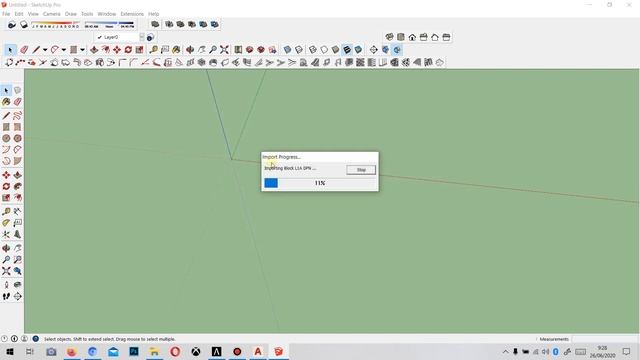The image size is (640, 360).
Task: Switch to Shaded With Textures style
Action: click(x=347, y=50)
